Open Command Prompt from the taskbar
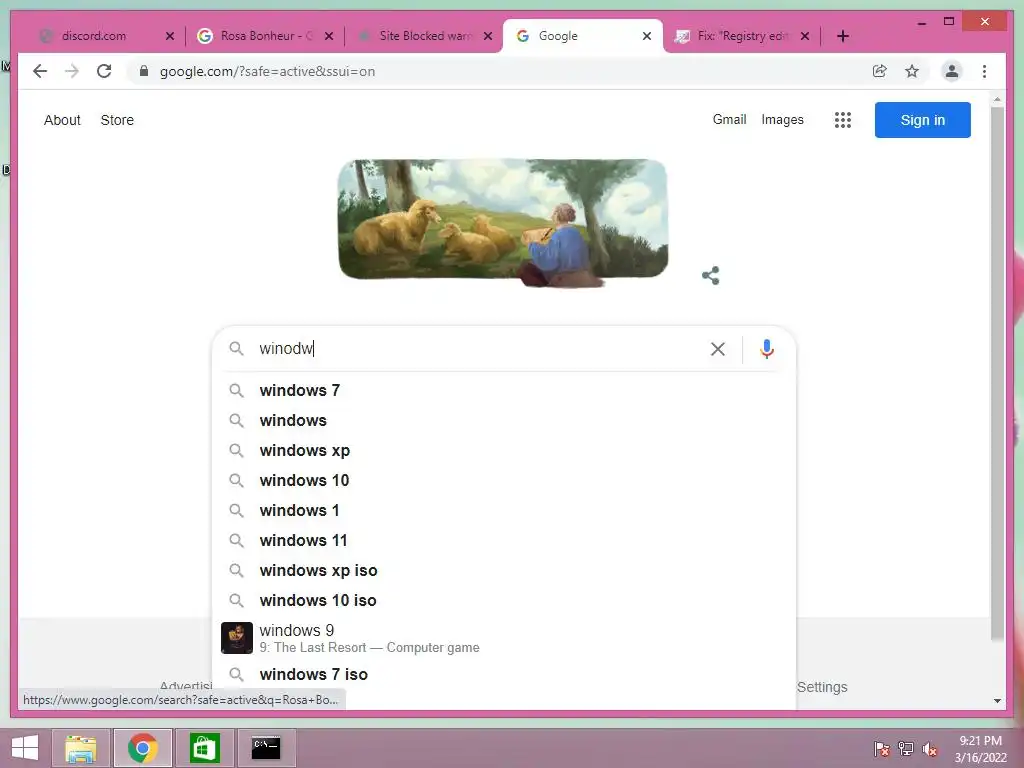 pyautogui.click(x=266, y=748)
